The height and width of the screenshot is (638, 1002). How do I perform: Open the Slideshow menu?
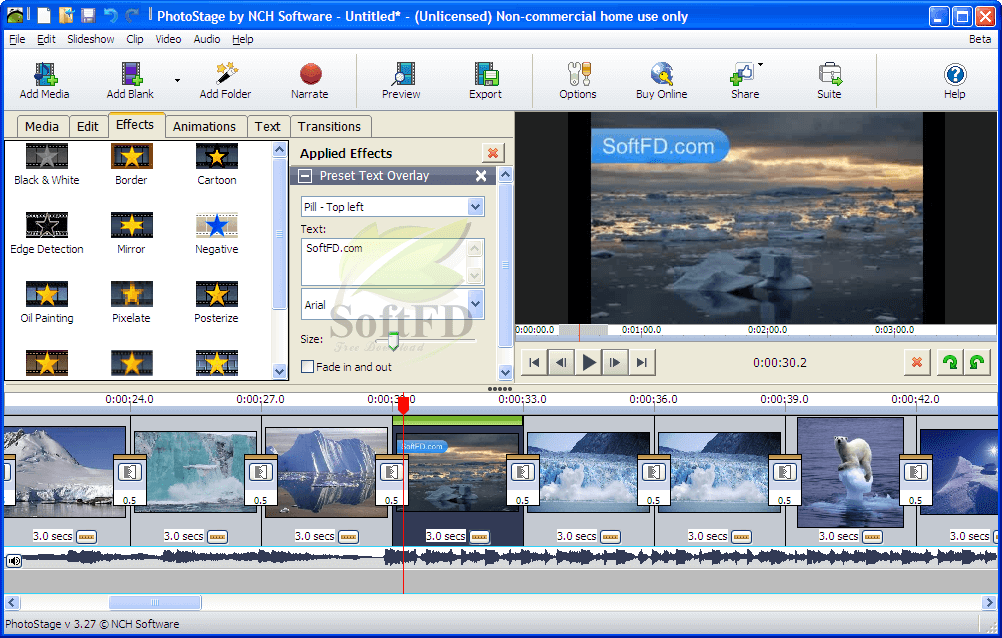click(x=91, y=39)
